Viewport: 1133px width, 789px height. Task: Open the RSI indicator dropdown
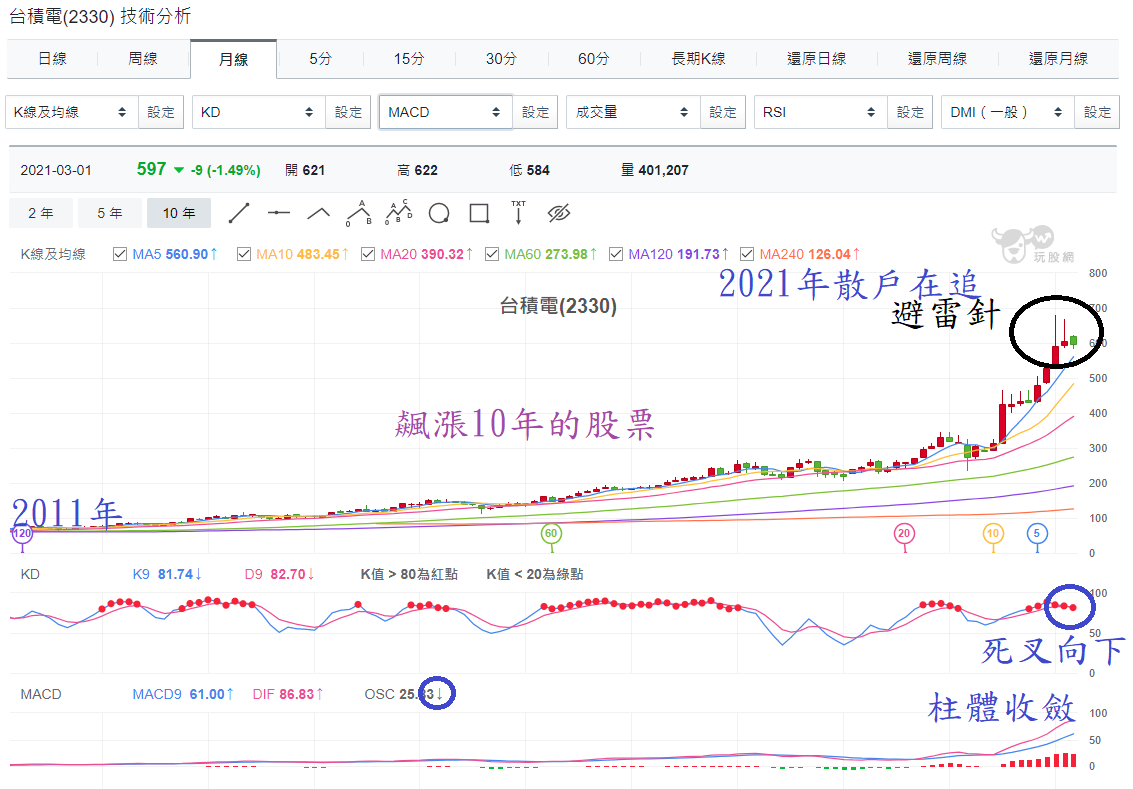point(820,112)
